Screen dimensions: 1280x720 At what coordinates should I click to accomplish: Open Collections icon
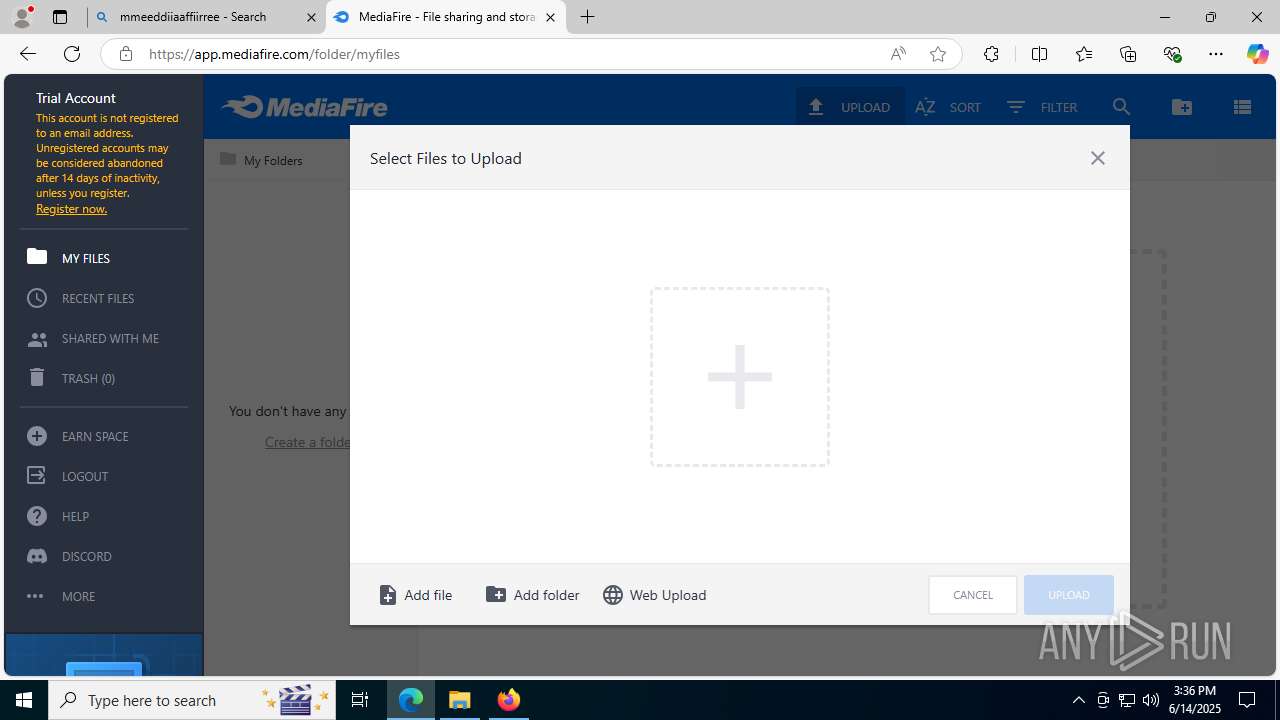[1128, 54]
